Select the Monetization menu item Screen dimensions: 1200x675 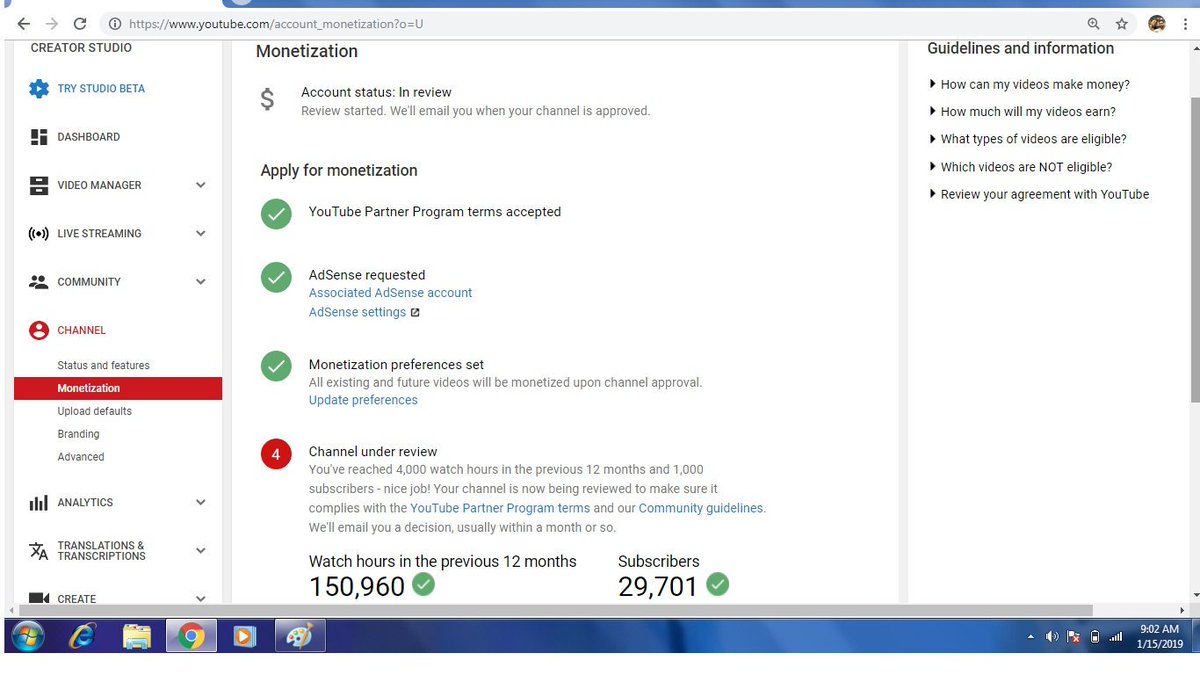(118, 388)
